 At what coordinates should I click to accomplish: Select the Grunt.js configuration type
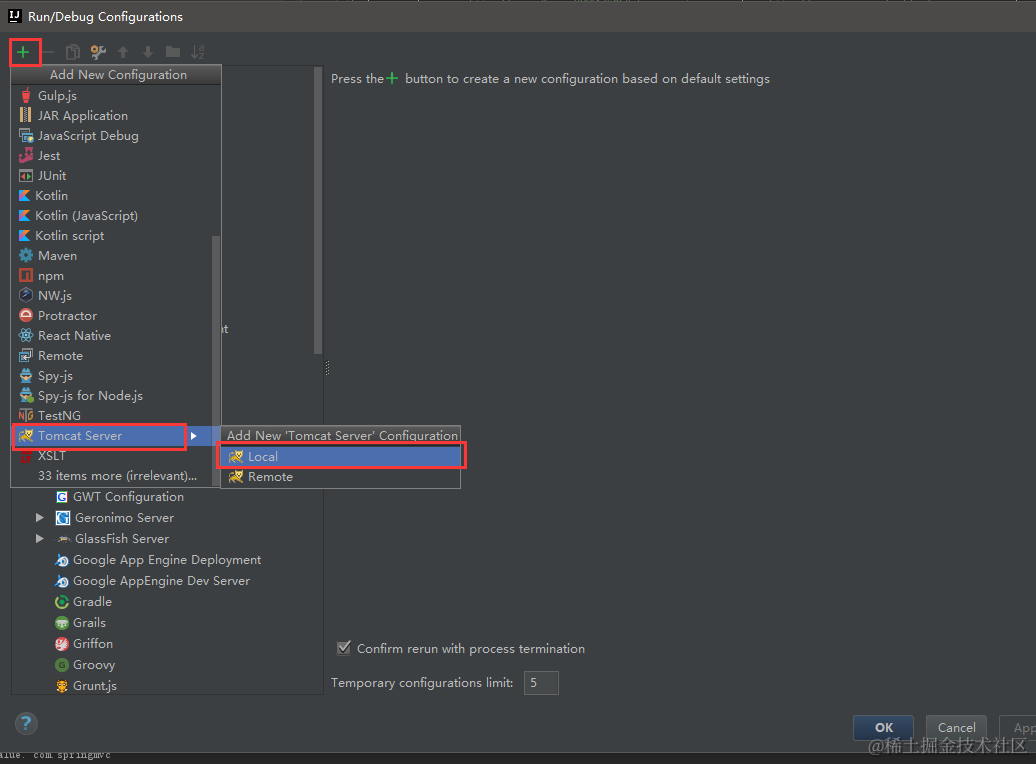coord(96,685)
